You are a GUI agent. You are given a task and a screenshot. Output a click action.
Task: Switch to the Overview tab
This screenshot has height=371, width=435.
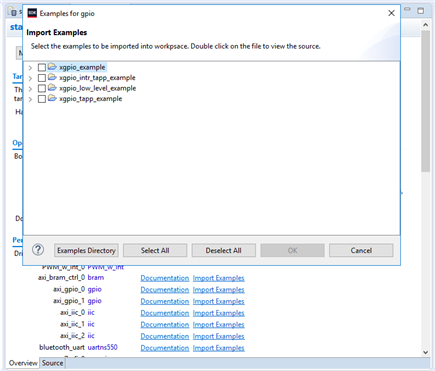click(x=23, y=363)
